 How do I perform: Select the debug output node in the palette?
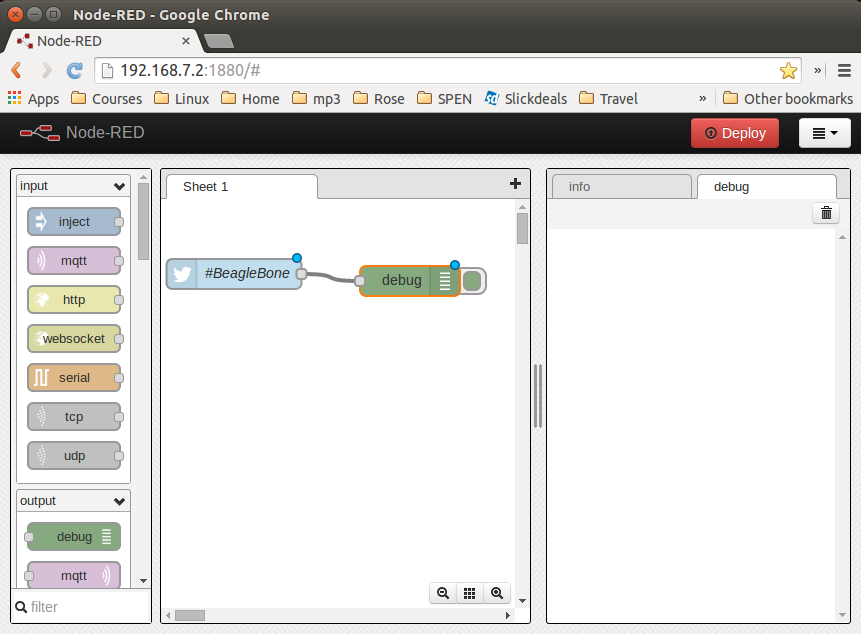(72, 536)
